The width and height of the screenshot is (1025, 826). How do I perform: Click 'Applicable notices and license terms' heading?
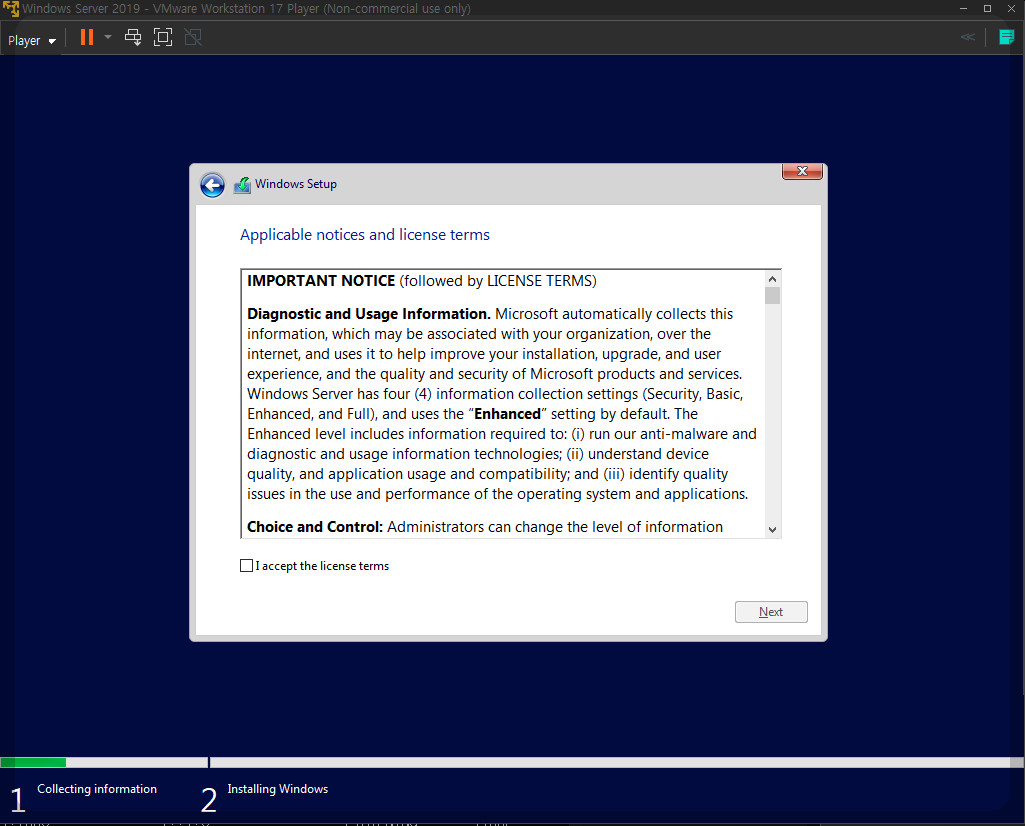pyautogui.click(x=365, y=235)
